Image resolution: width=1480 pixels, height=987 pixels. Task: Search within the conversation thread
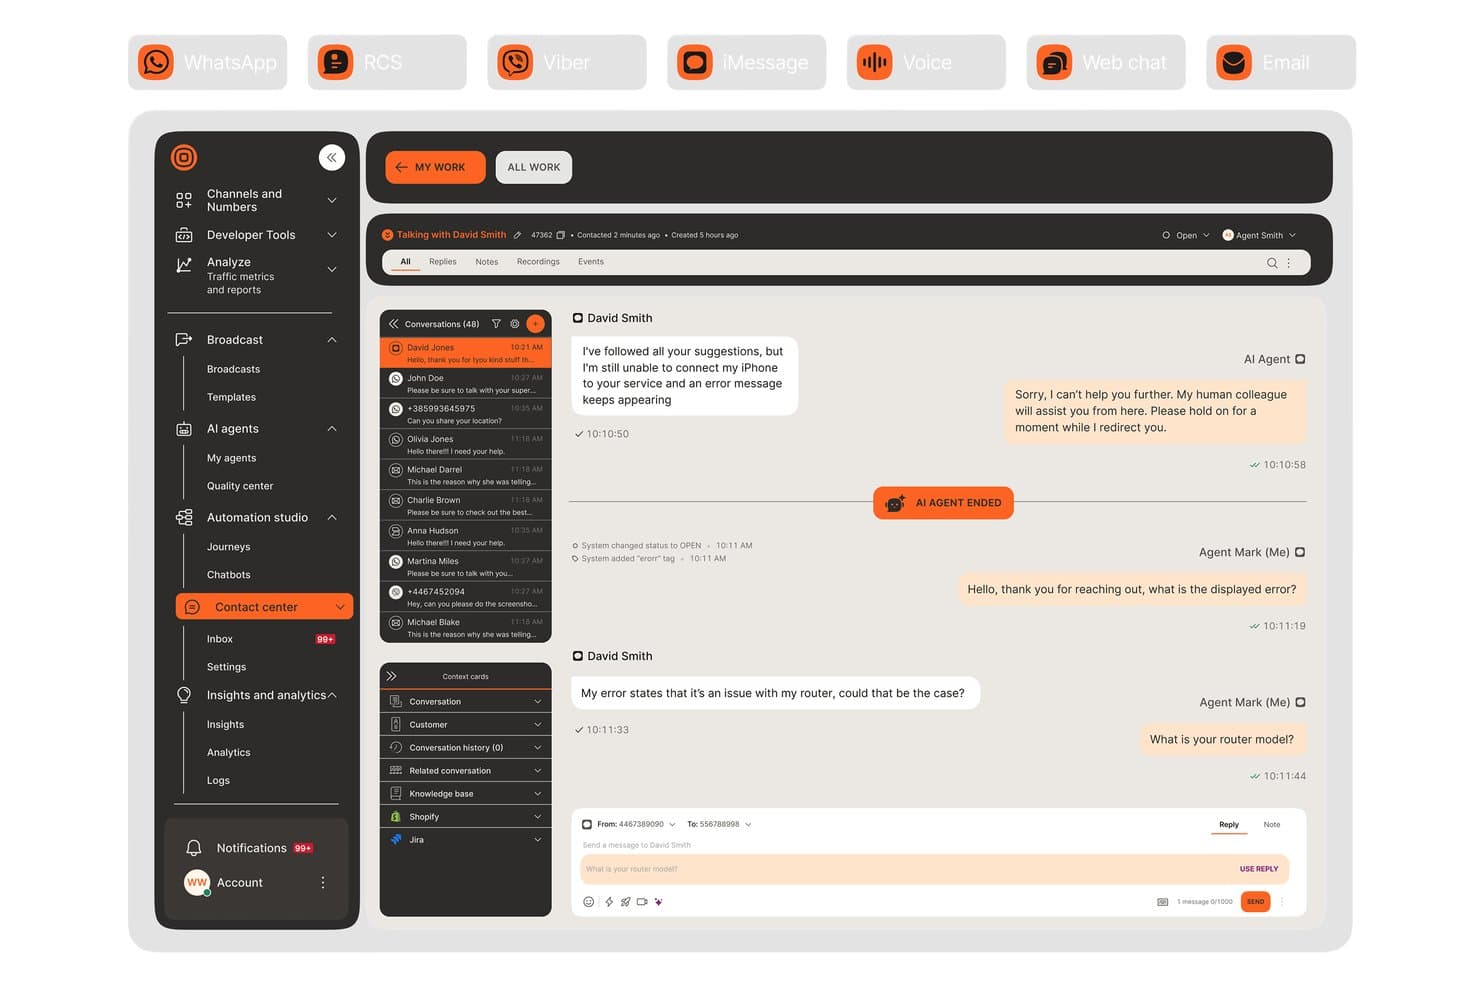tap(1272, 263)
